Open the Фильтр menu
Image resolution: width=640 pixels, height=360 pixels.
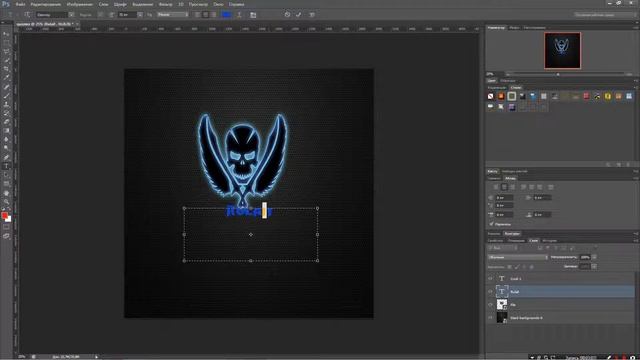165,4
